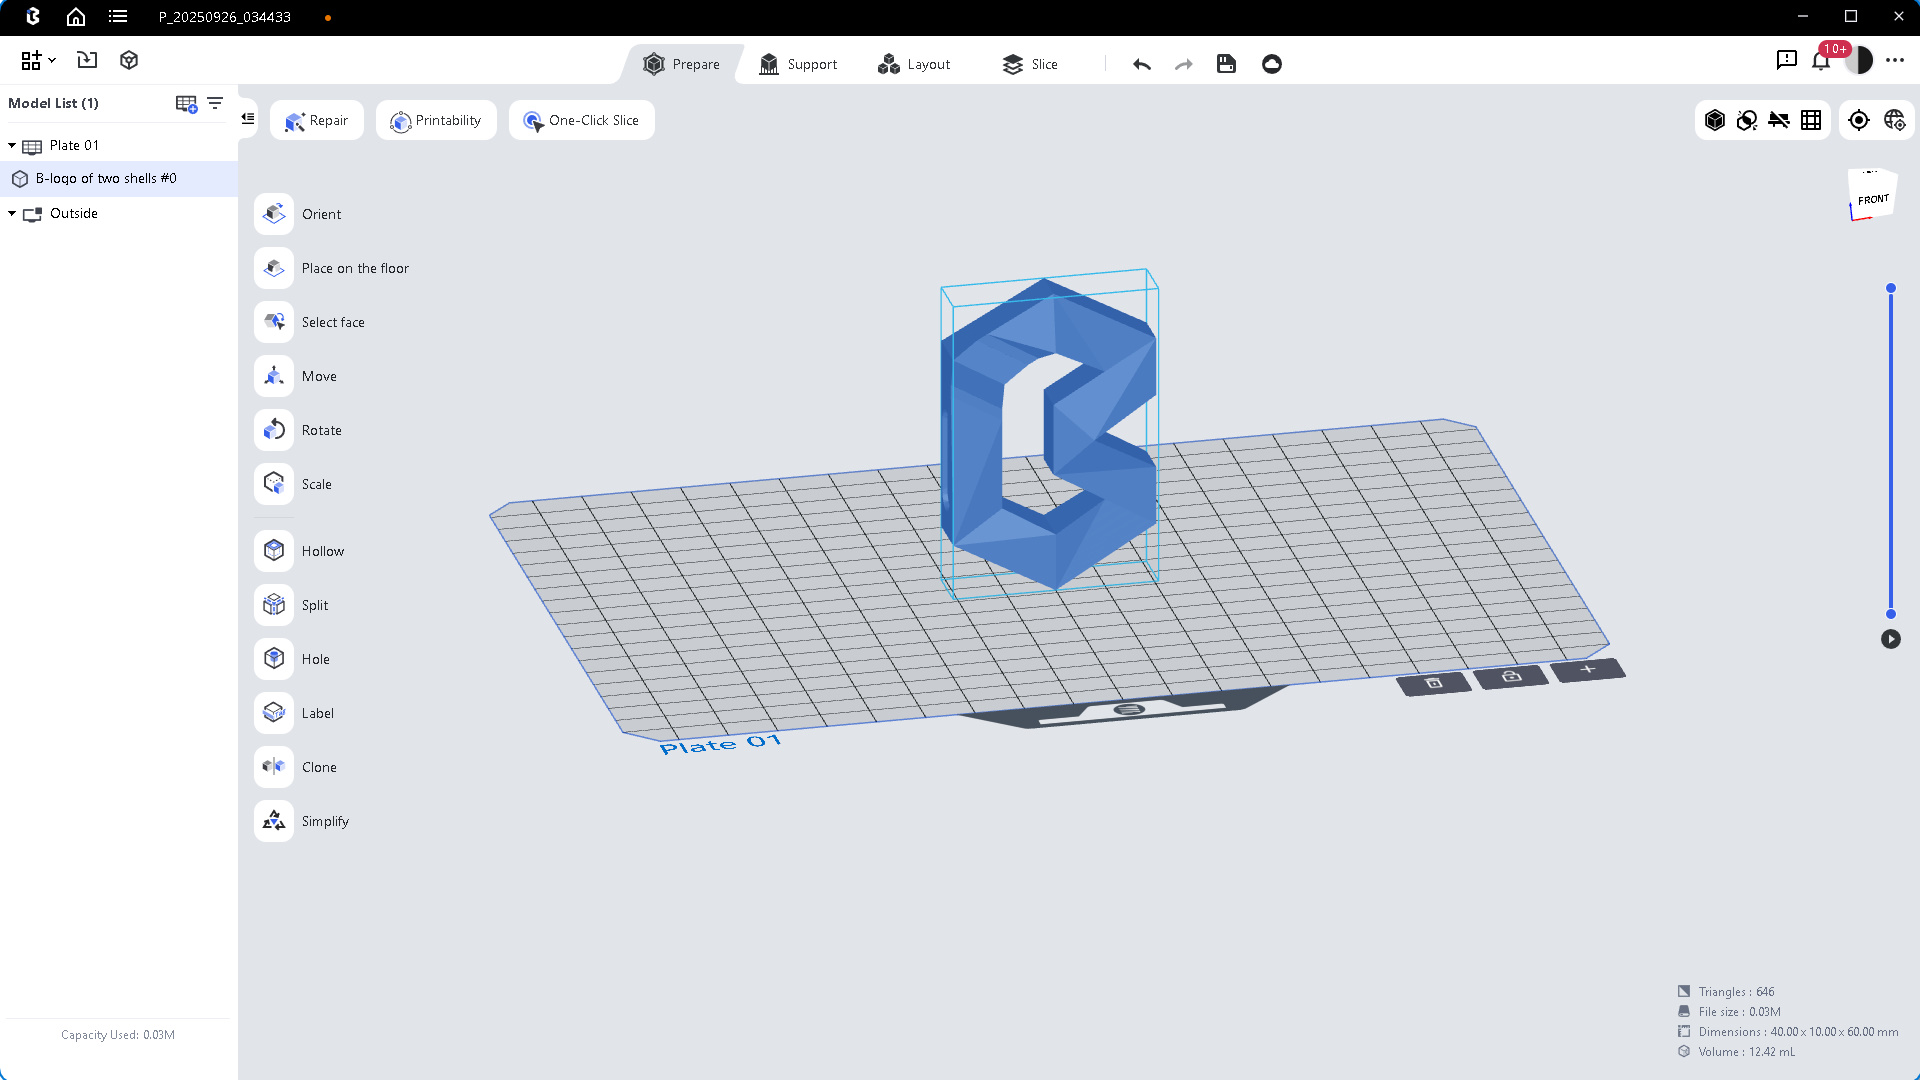
Task: Select the B-logo of two shells #0 model
Action: coord(119,179)
